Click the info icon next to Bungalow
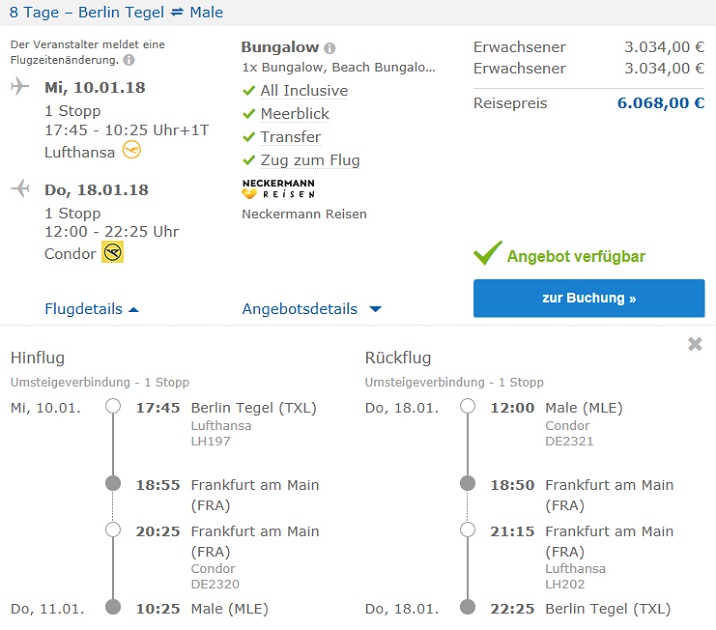 click(330, 48)
